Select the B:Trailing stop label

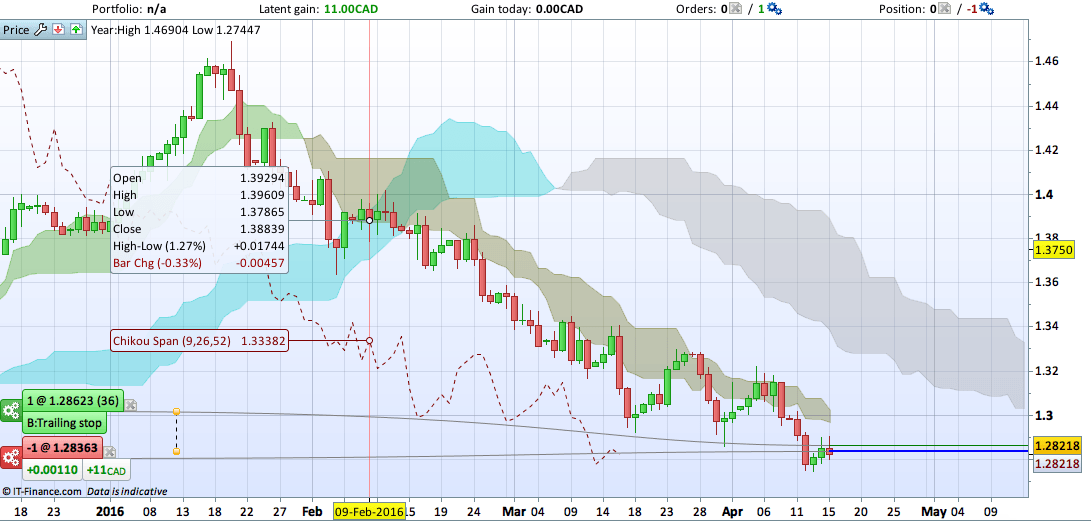(x=65, y=423)
